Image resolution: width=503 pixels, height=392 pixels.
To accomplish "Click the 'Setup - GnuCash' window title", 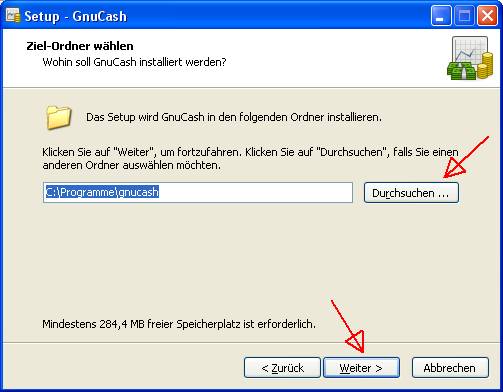I will [76, 16].
